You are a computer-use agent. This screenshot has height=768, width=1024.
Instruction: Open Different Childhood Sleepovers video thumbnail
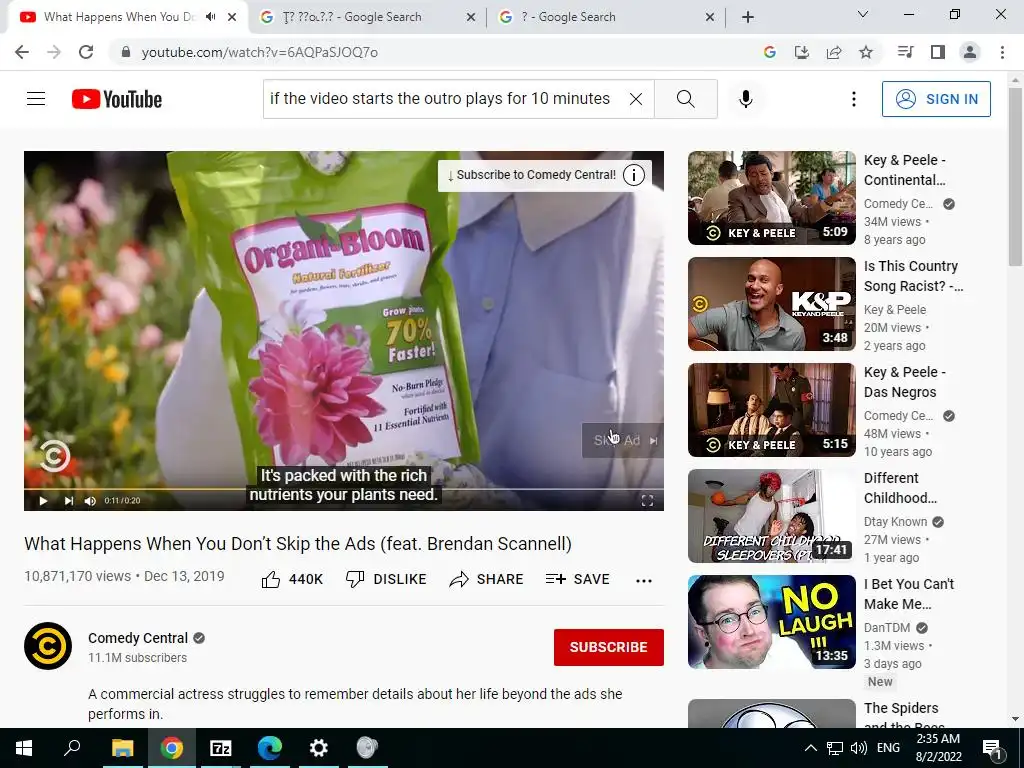click(772, 516)
